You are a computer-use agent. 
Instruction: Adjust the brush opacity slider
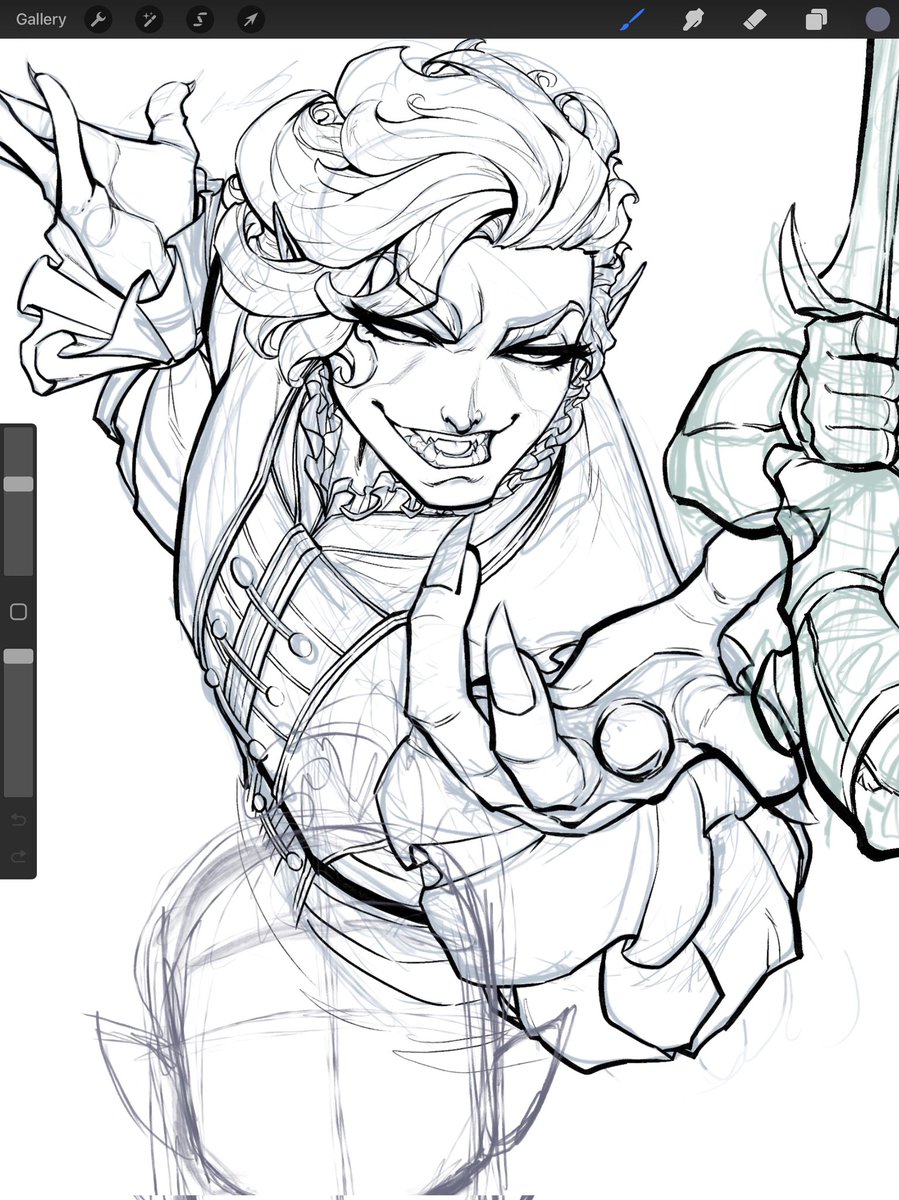[x=18, y=656]
